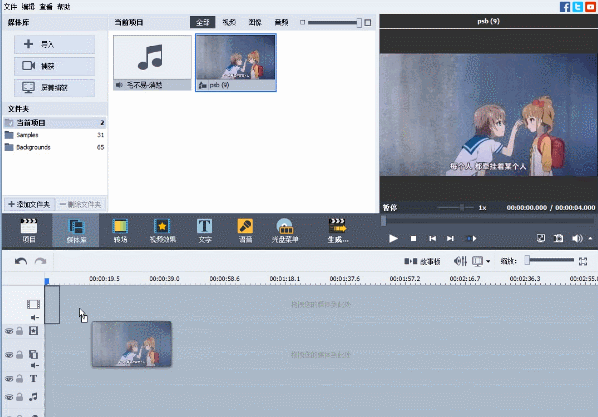Open the Twitter link icon
This screenshot has height=417, width=598.
577,6
